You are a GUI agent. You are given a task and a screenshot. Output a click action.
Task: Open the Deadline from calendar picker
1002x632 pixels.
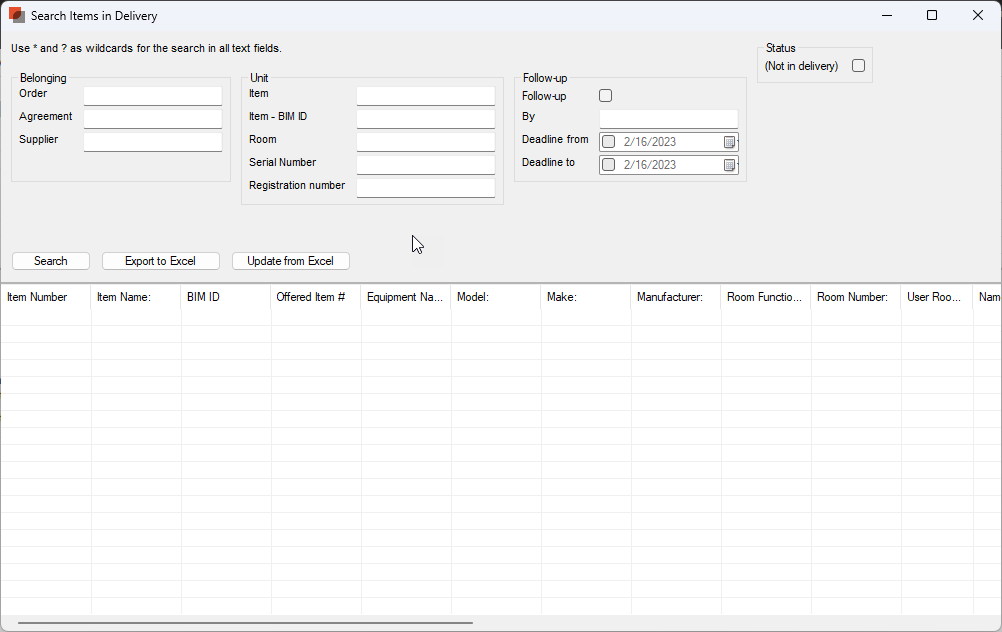click(729, 142)
